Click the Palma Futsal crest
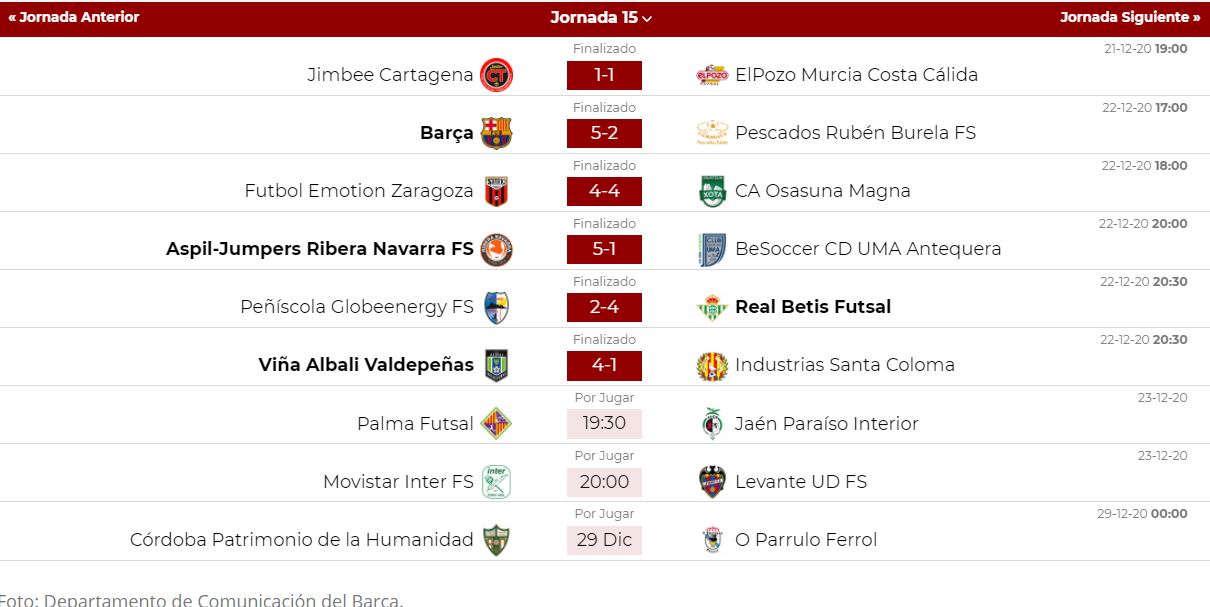 pos(496,423)
